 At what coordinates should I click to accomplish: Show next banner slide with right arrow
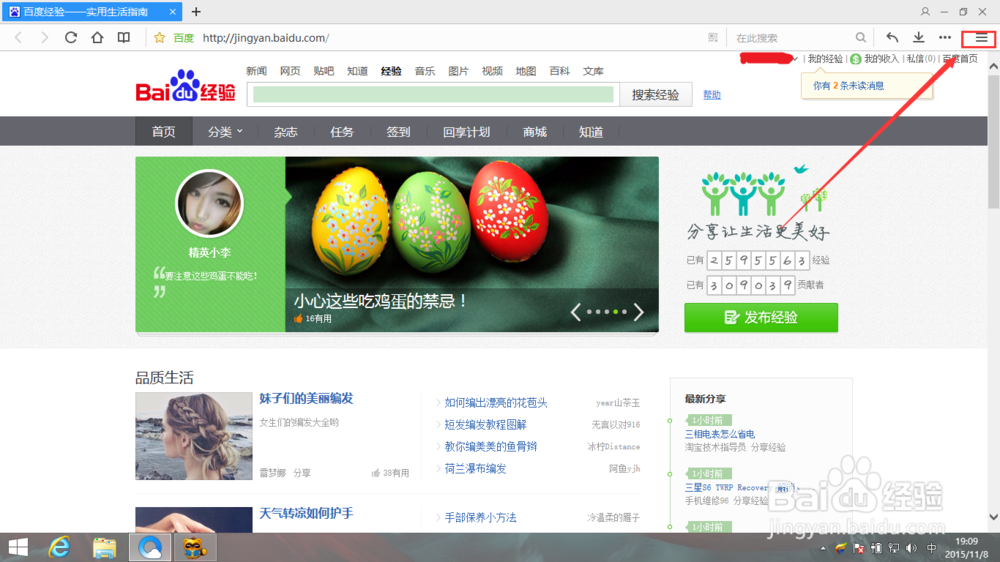[638, 312]
